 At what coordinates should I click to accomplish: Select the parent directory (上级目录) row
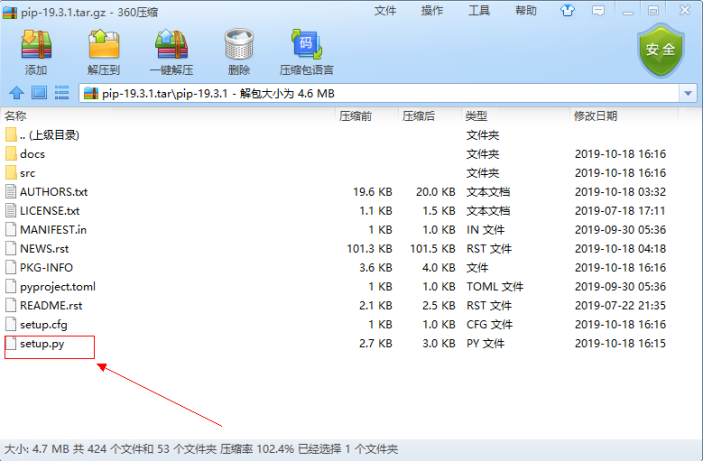341,135
